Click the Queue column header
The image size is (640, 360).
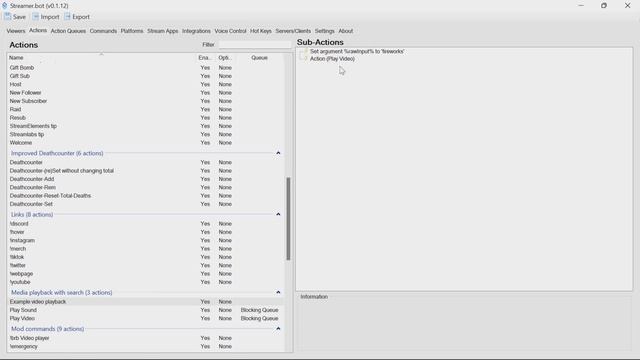click(260, 58)
